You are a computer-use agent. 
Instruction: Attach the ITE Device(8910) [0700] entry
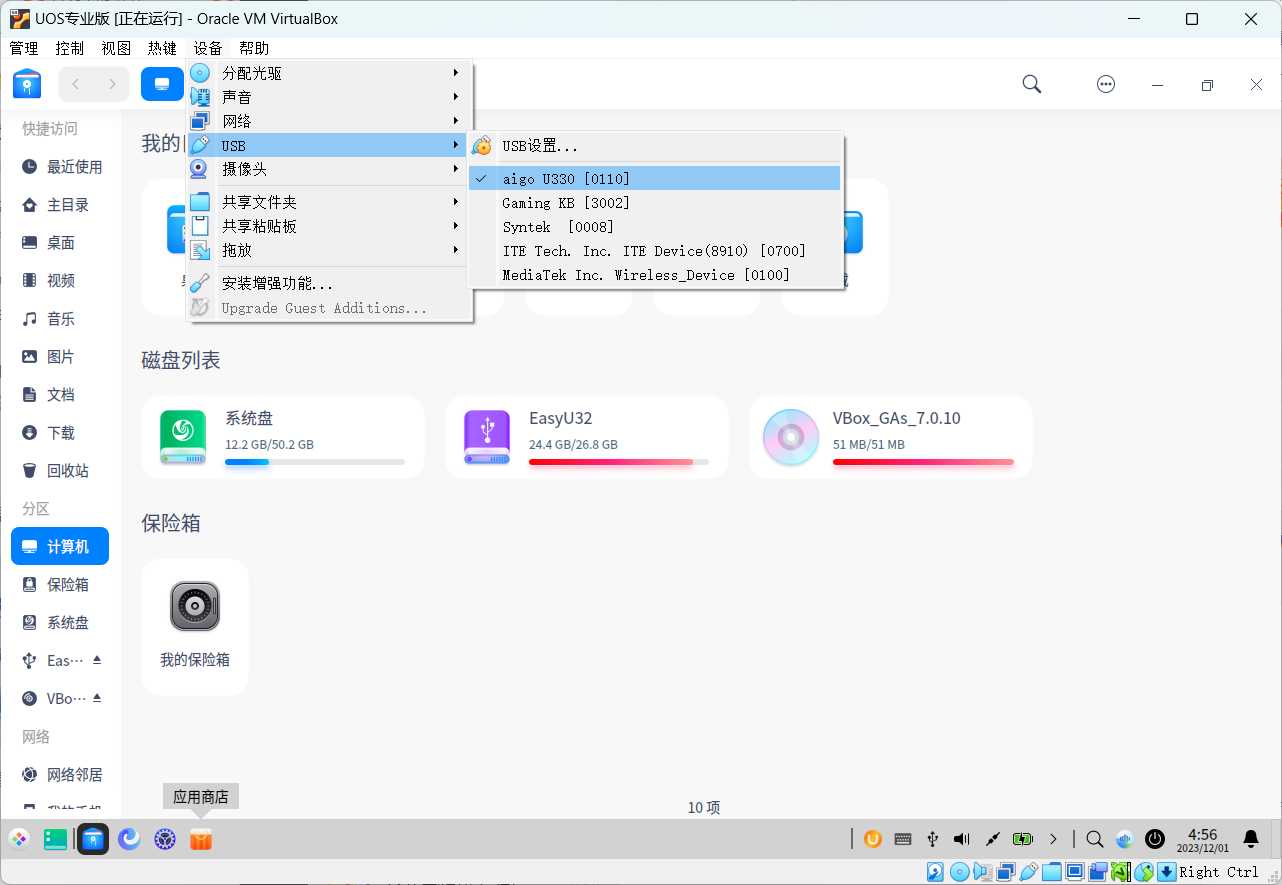[654, 250]
